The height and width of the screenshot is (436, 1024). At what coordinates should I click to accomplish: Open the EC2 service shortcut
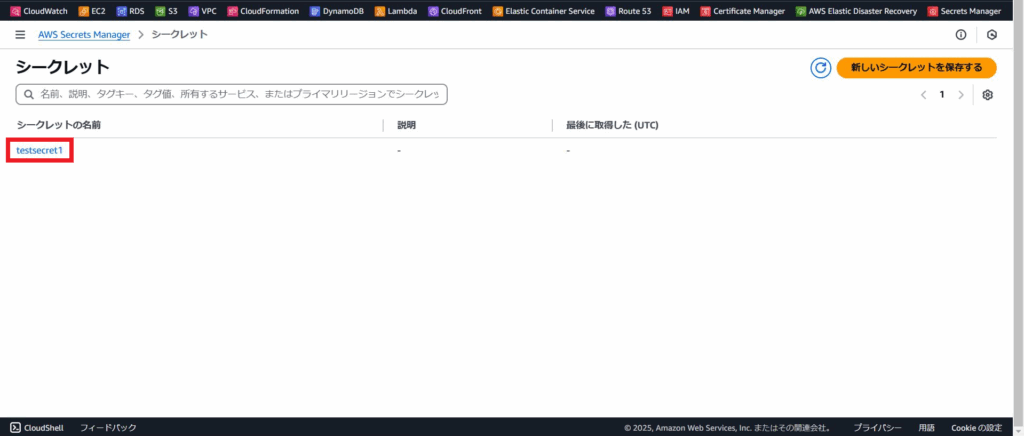coord(90,11)
